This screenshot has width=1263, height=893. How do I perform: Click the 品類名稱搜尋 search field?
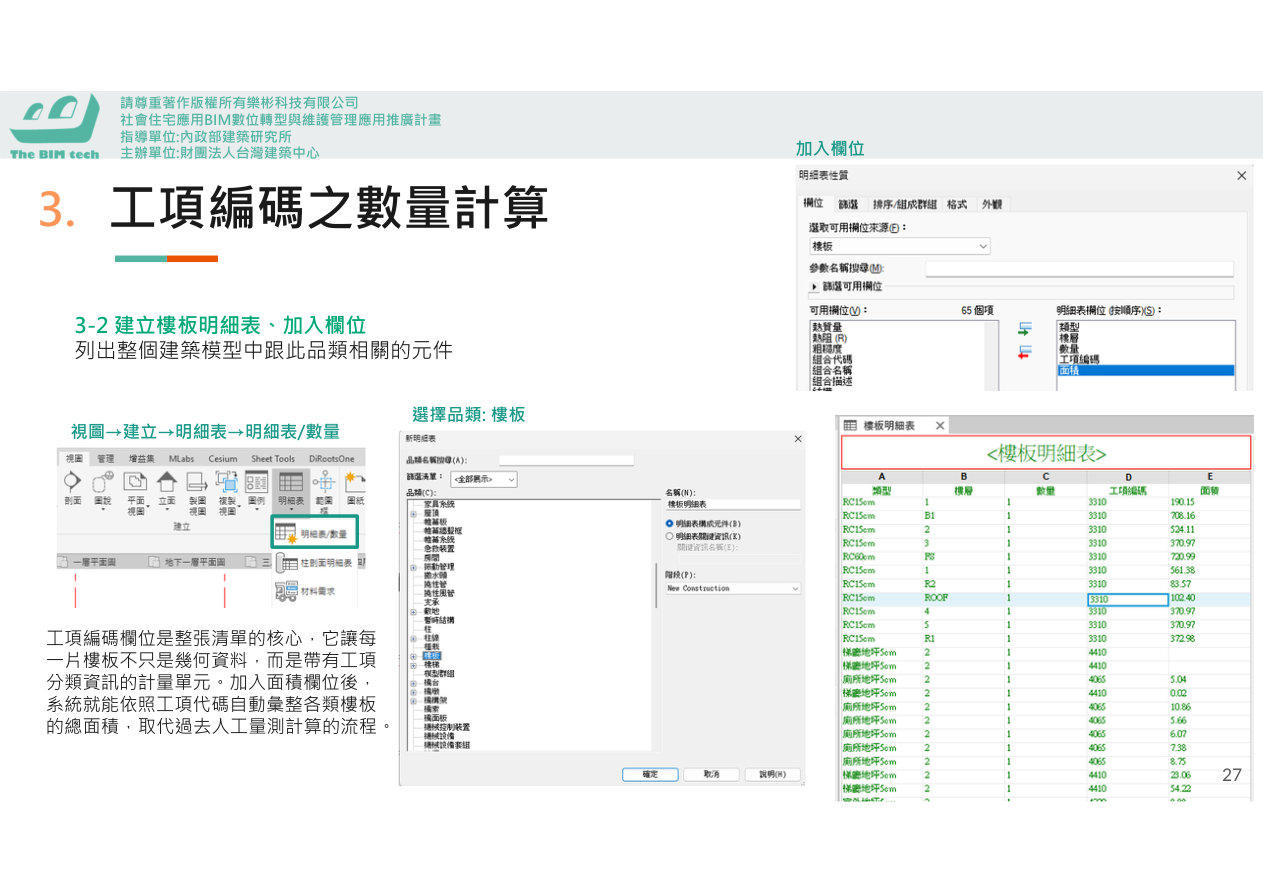point(566,460)
